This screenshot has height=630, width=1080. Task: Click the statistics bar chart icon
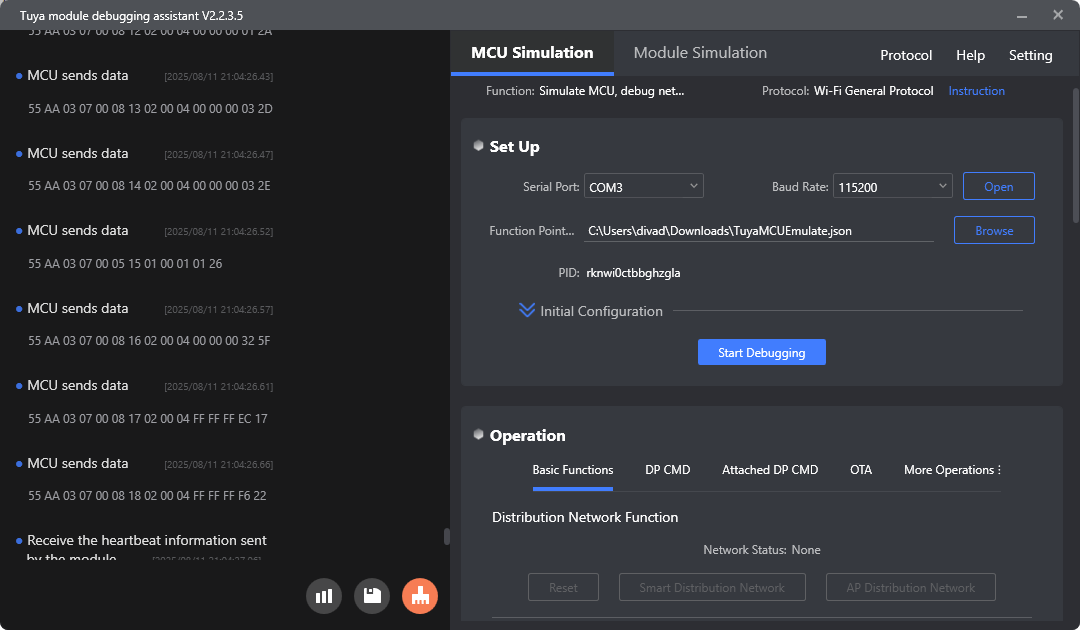324,596
